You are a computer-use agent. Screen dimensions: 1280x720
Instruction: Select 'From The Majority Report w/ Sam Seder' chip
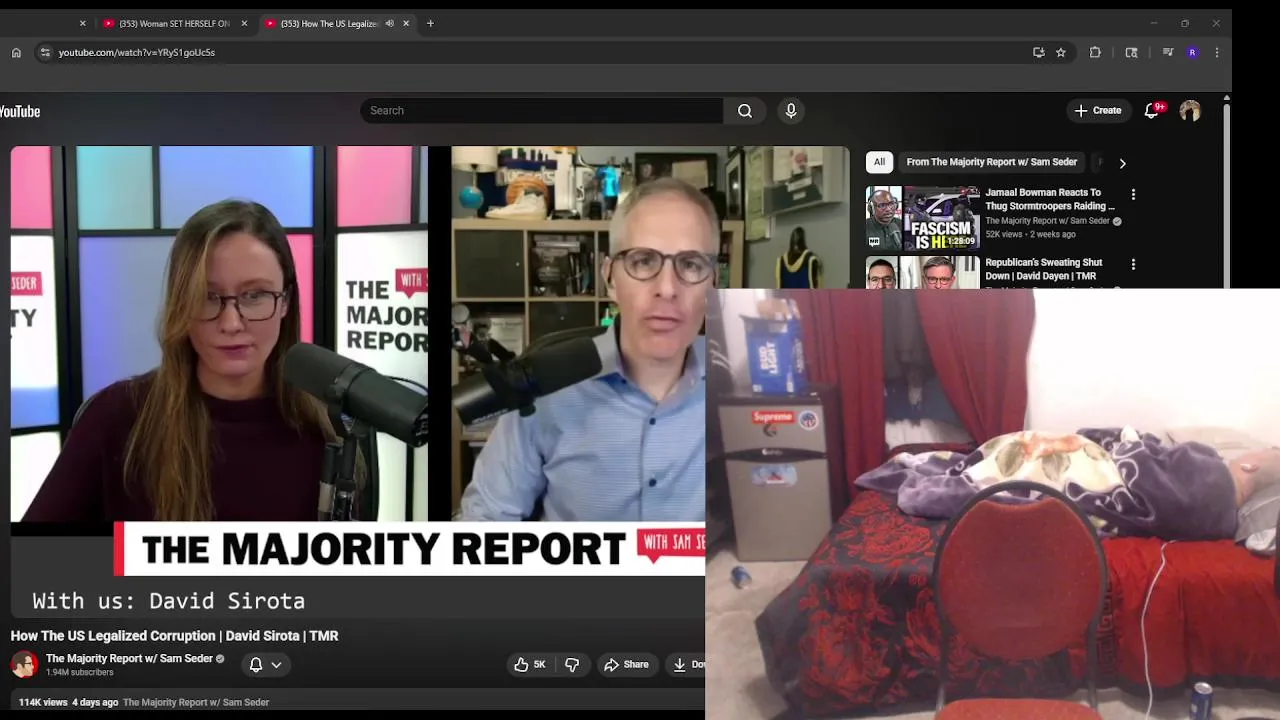point(992,162)
